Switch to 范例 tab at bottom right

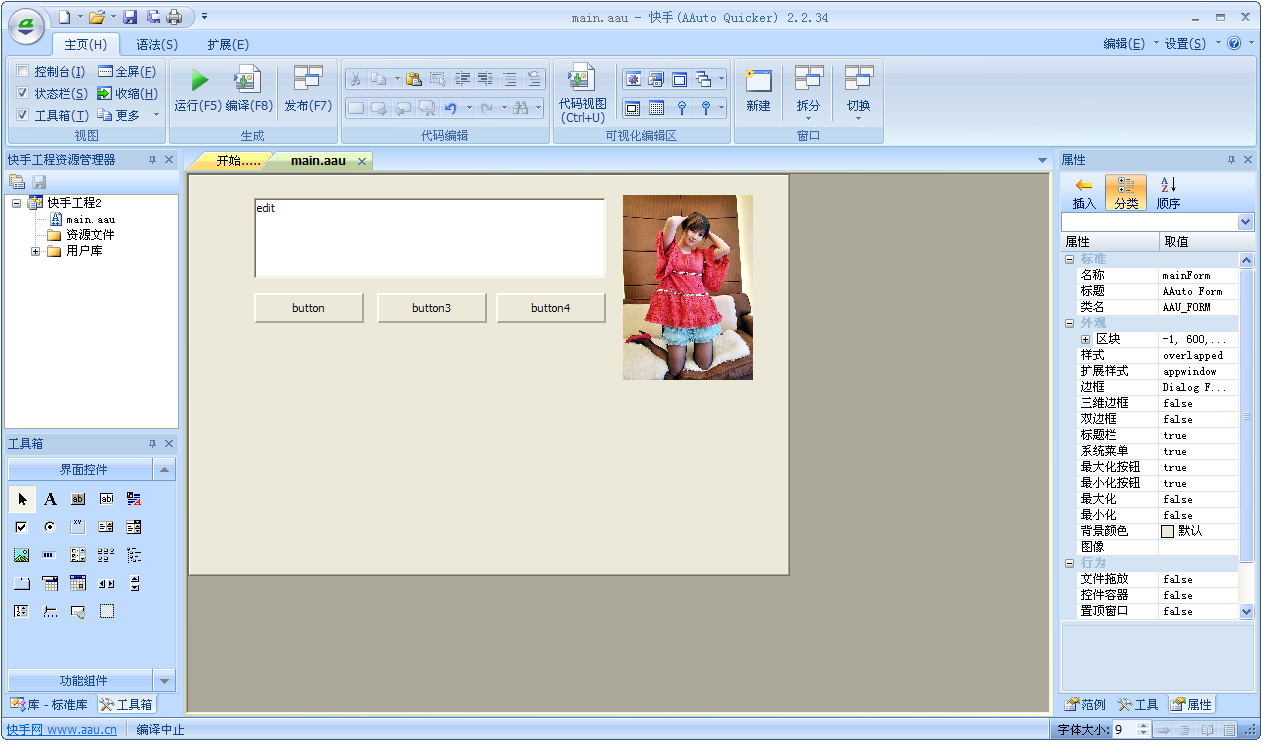[x=1085, y=704]
